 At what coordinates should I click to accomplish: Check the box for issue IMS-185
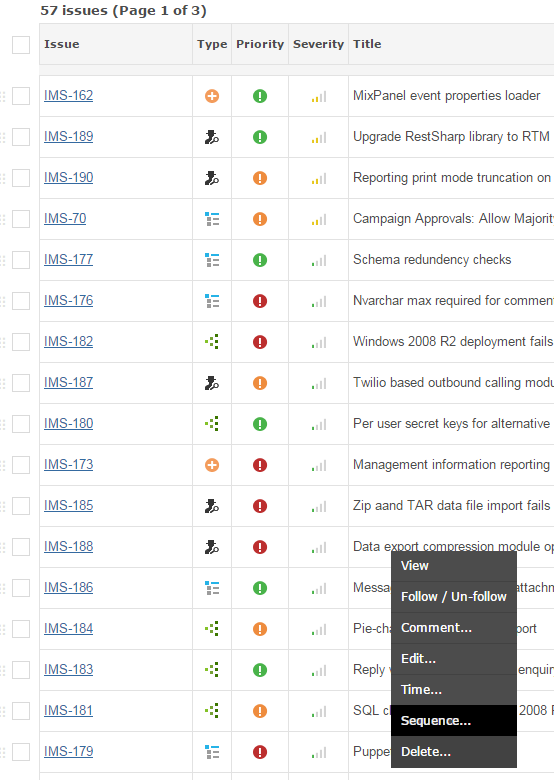click(x=21, y=506)
